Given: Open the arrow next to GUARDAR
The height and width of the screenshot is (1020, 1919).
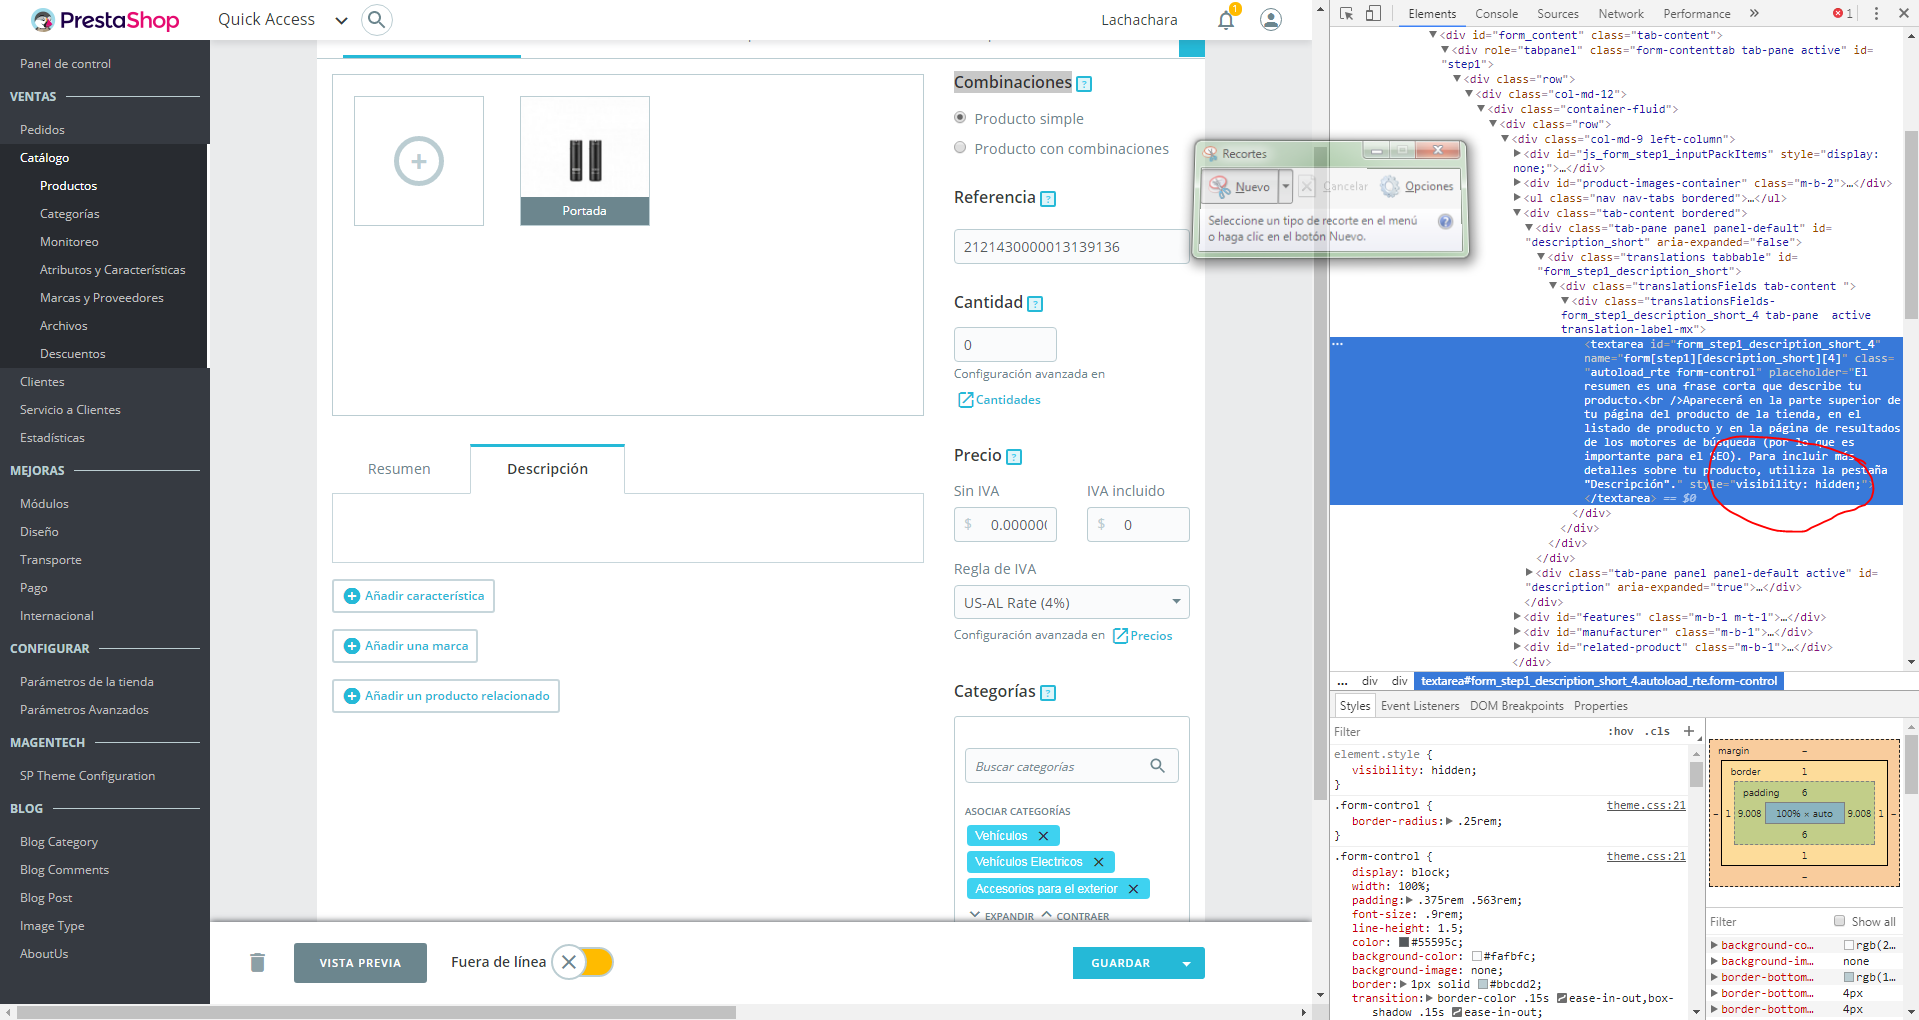Looking at the screenshot, I should (x=1187, y=963).
